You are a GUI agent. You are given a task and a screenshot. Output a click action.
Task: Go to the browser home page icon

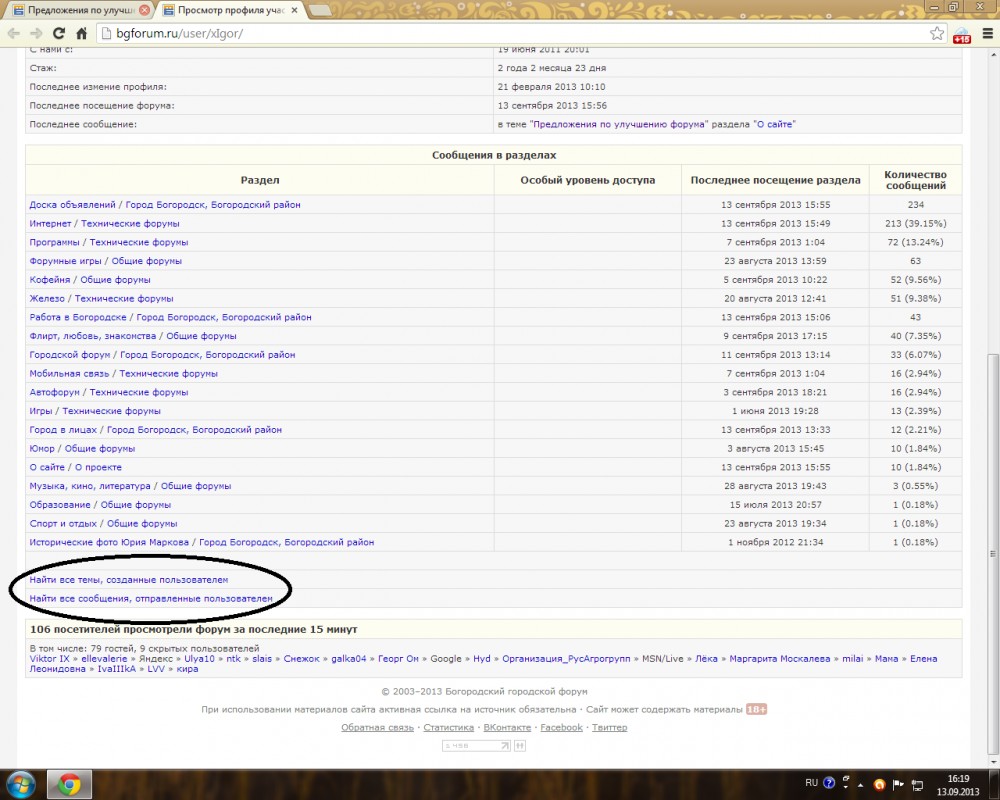click(x=82, y=33)
